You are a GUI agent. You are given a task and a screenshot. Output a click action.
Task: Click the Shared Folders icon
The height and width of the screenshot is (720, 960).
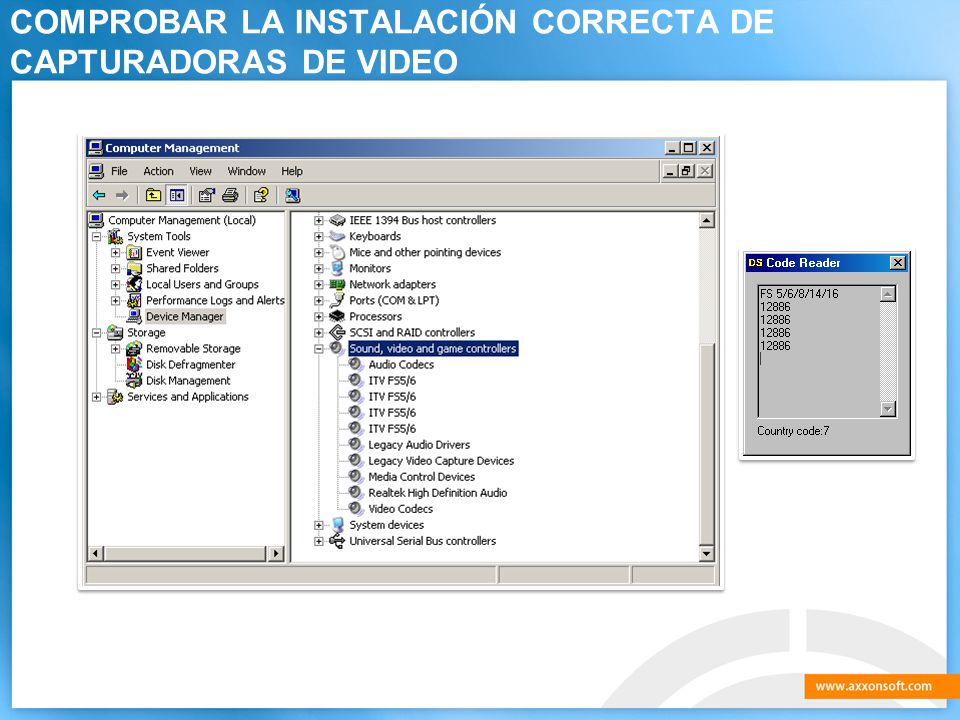[134, 268]
